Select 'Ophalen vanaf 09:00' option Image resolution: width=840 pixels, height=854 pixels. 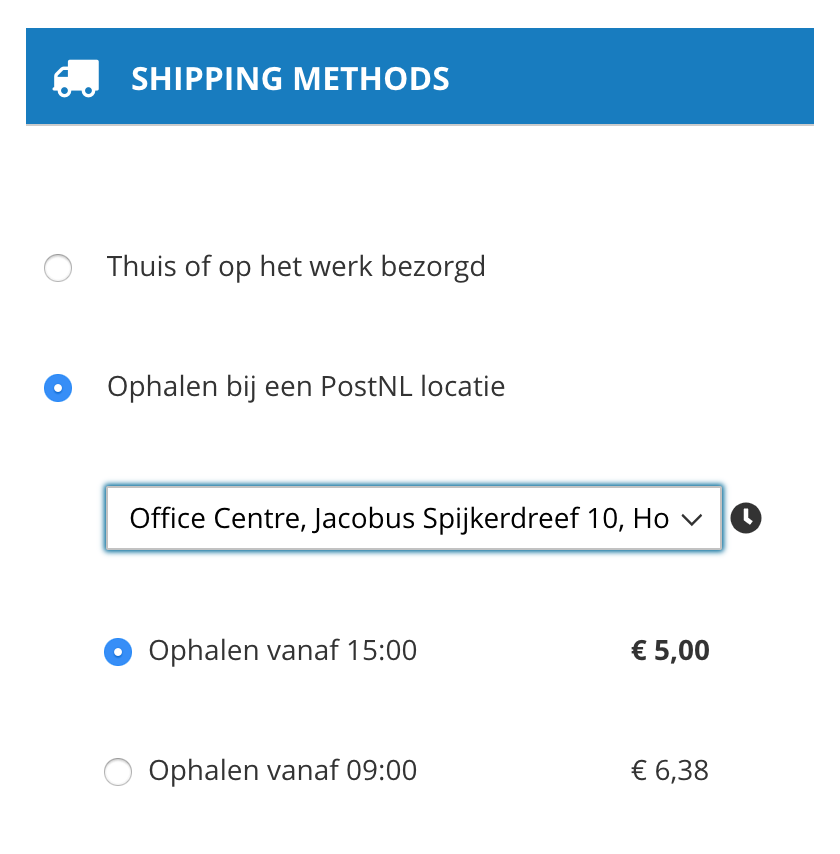click(118, 772)
